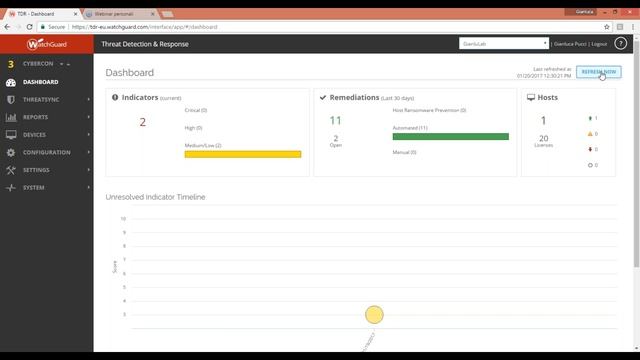640x360 pixels.
Task: Click the WatchGuard logo
Action: [x=47, y=44]
